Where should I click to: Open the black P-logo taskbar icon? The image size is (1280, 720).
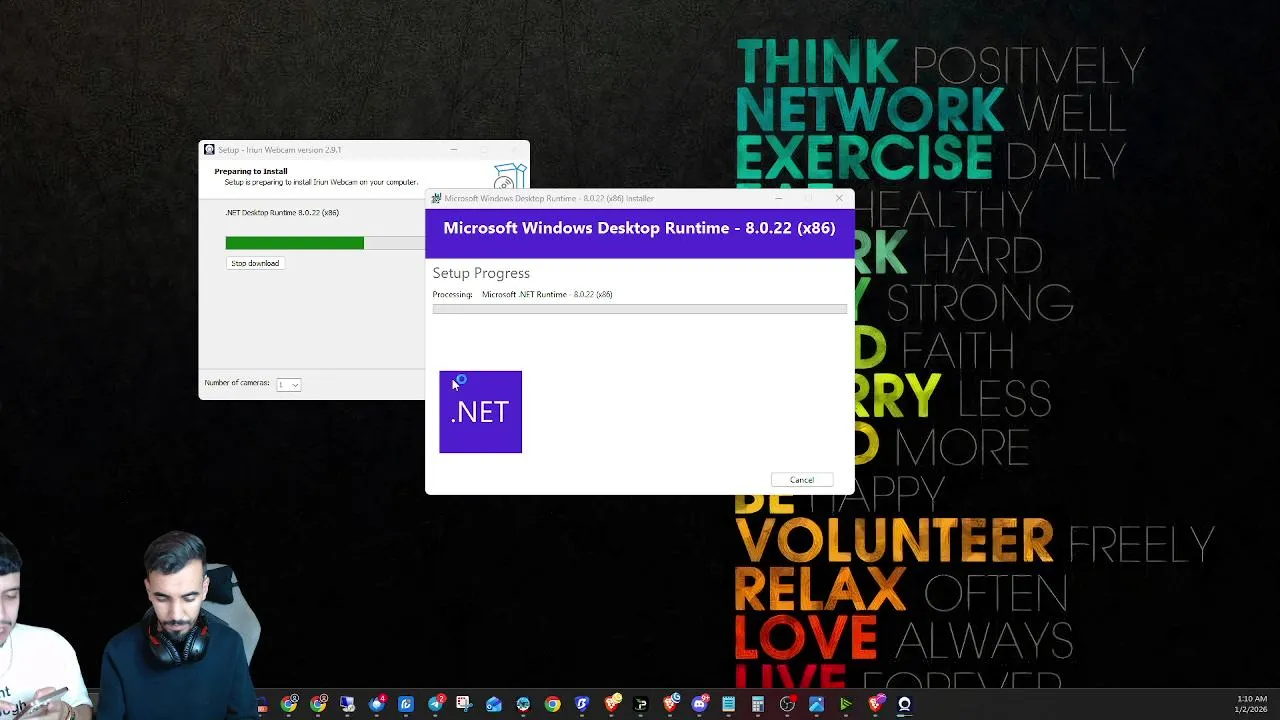[641, 704]
